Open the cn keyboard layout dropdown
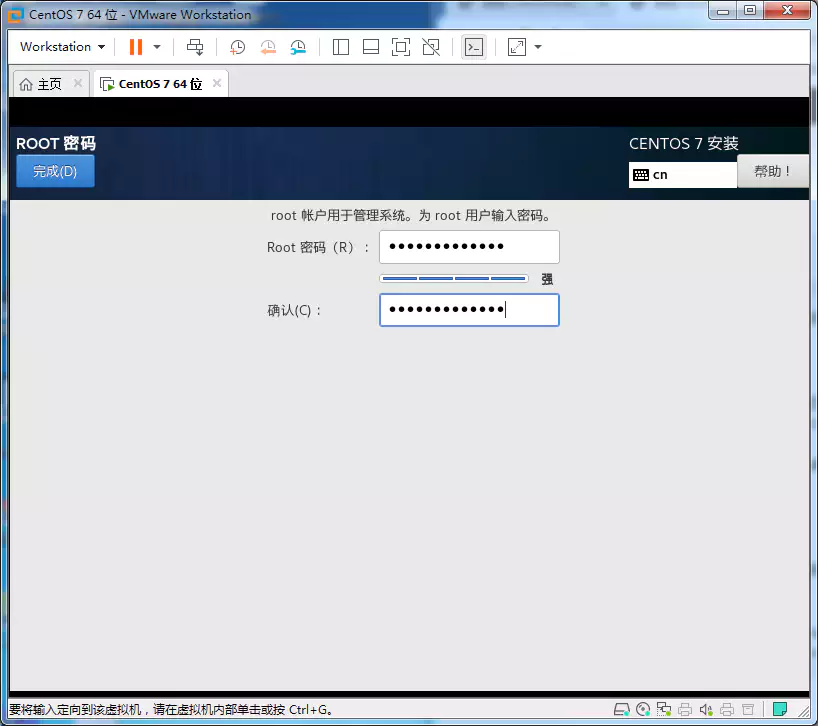The width and height of the screenshot is (818, 726). click(x=683, y=174)
